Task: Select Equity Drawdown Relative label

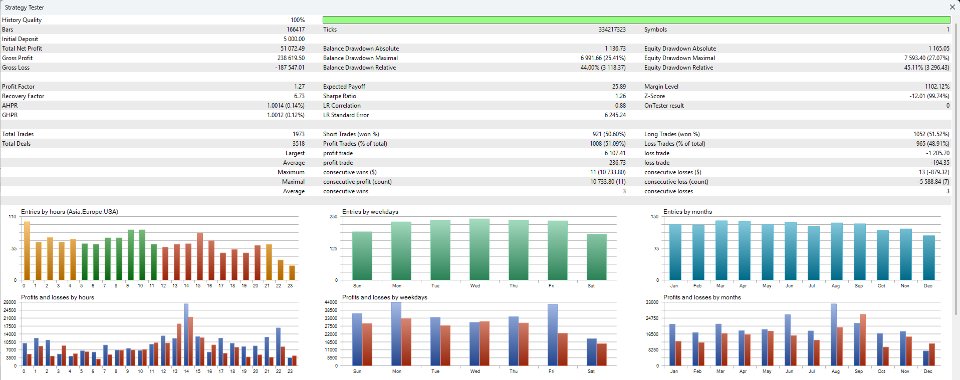Action: pyautogui.click(x=679, y=67)
